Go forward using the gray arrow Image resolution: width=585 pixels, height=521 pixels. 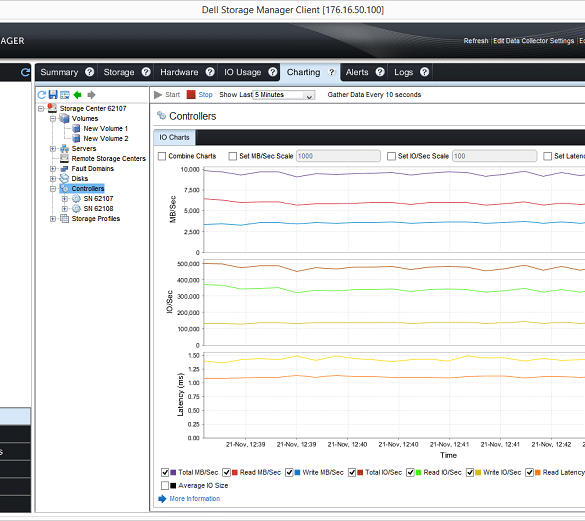coord(91,95)
